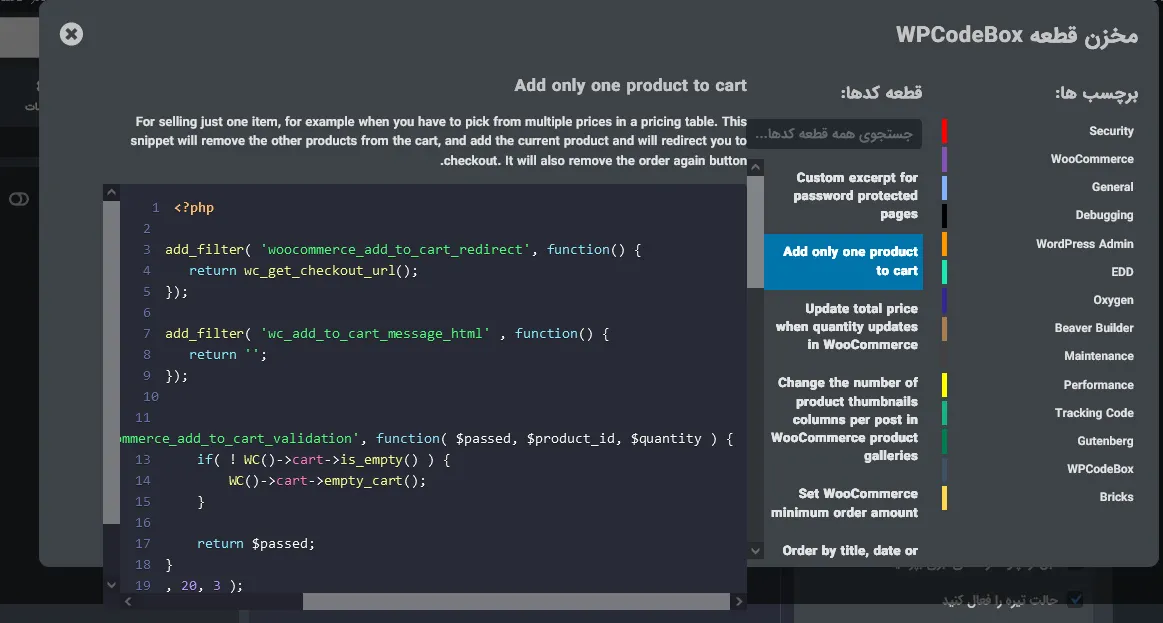Viewport: 1163px width, 623px height.
Task: Choose the WPCodeBox tag
Action: pos(1100,469)
